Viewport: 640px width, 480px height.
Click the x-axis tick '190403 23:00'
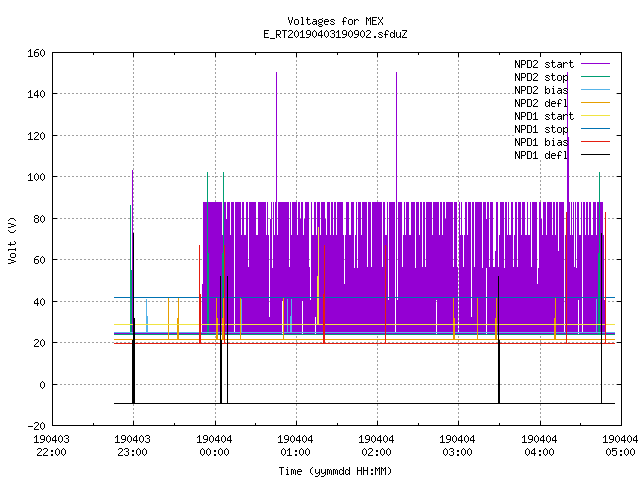tap(133, 446)
